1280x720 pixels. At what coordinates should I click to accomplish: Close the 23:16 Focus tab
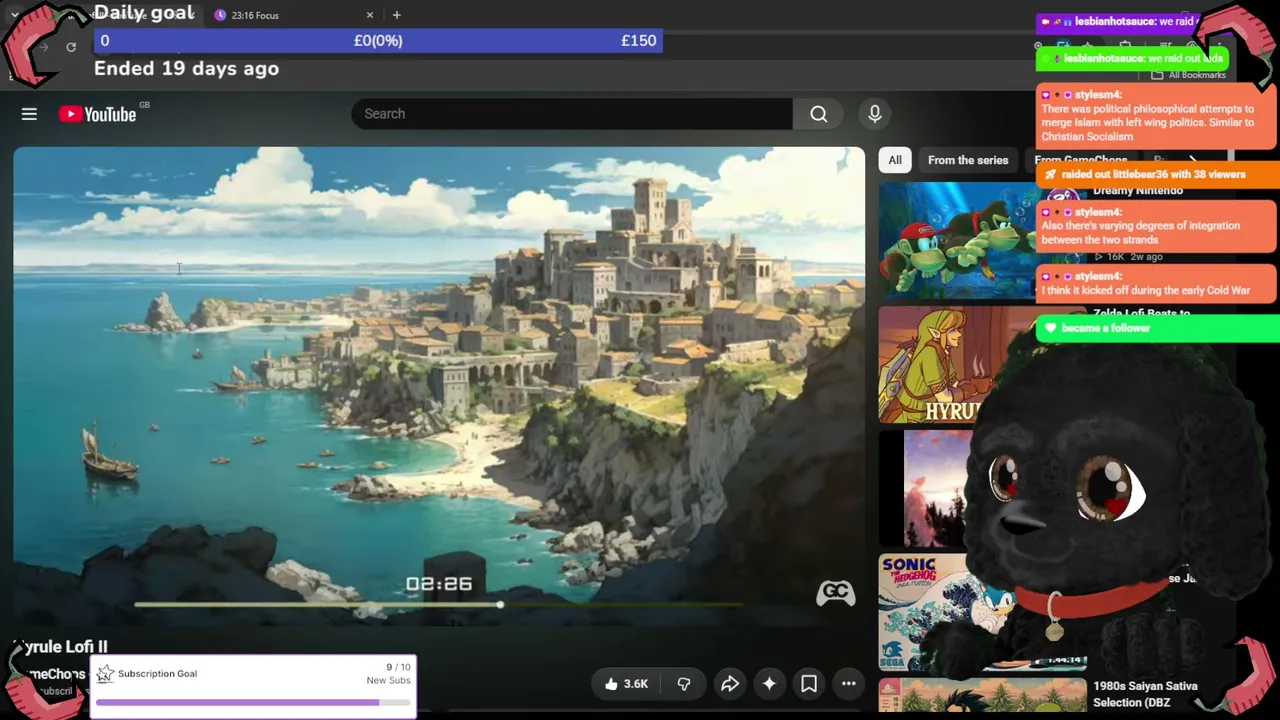tap(370, 15)
